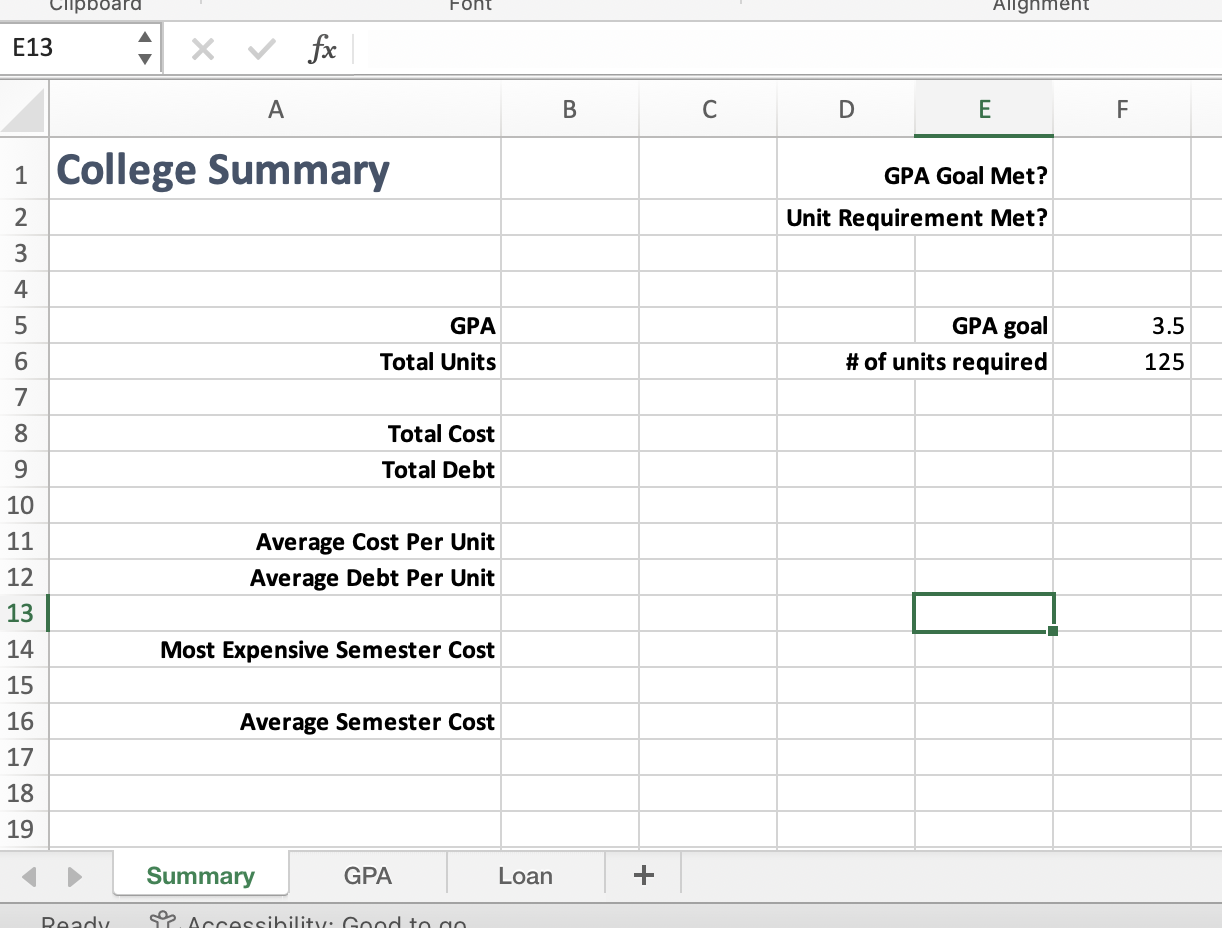
Task: Click the cancel (X) icon beside formula bar
Action: [203, 47]
